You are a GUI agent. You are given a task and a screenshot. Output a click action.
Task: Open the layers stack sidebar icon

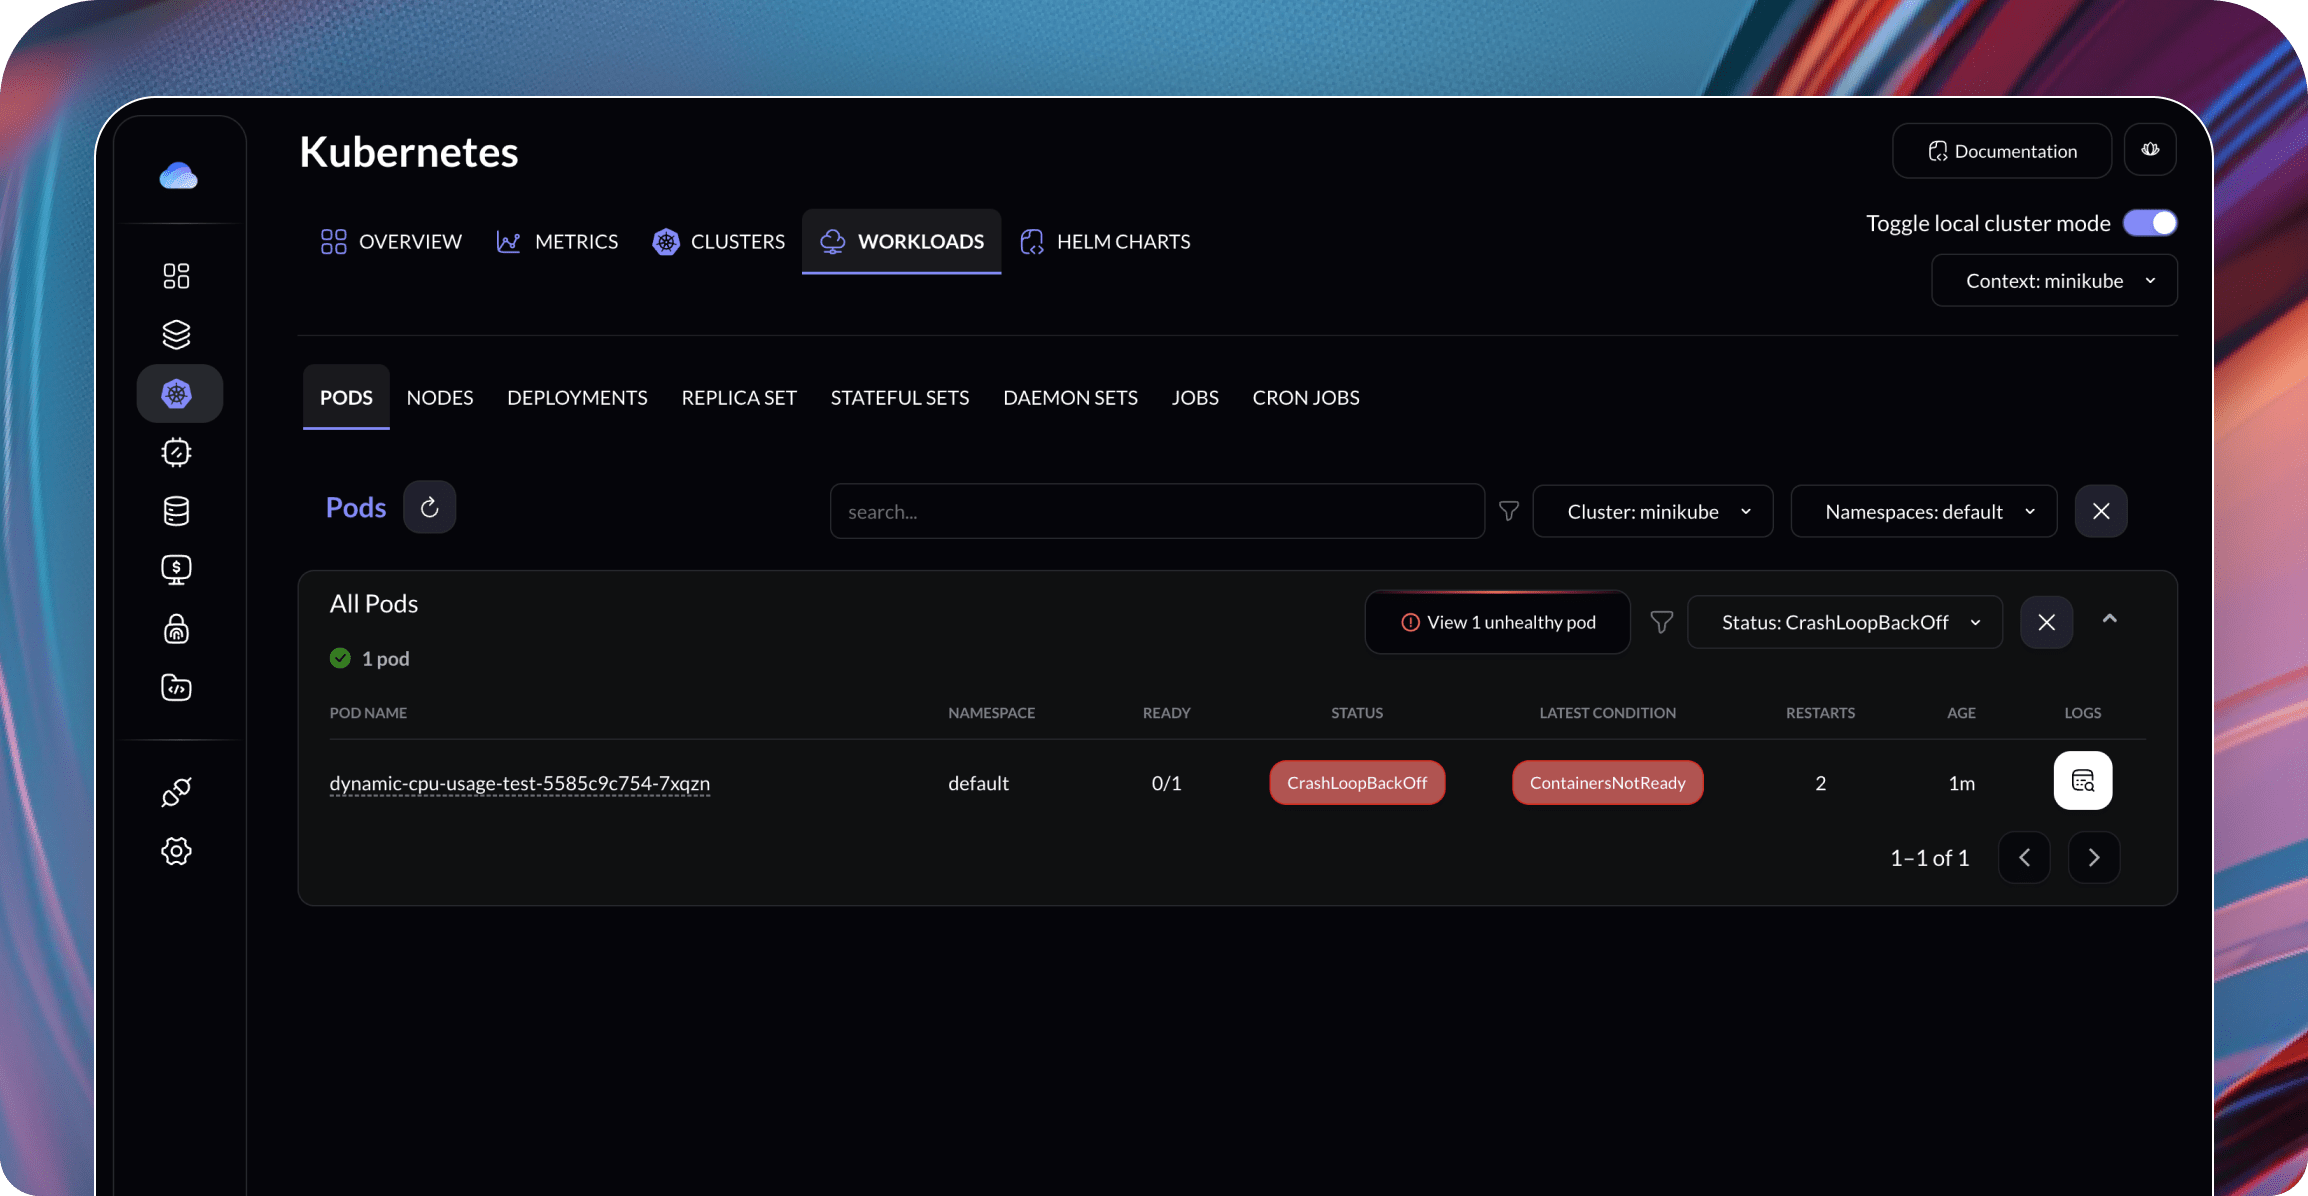(x=177, y=334)
